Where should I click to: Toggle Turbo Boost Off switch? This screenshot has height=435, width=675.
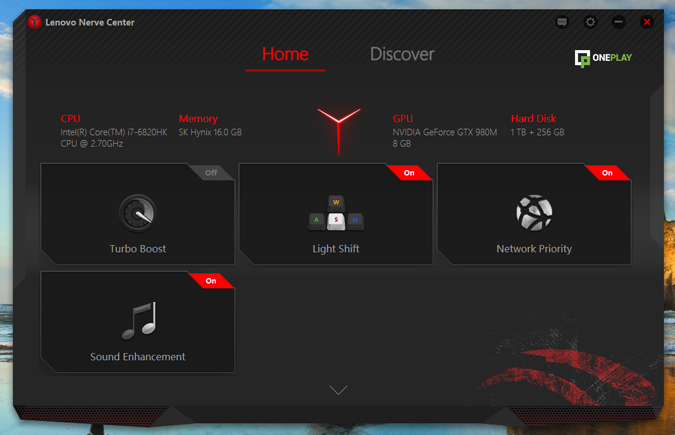point(211,173)
